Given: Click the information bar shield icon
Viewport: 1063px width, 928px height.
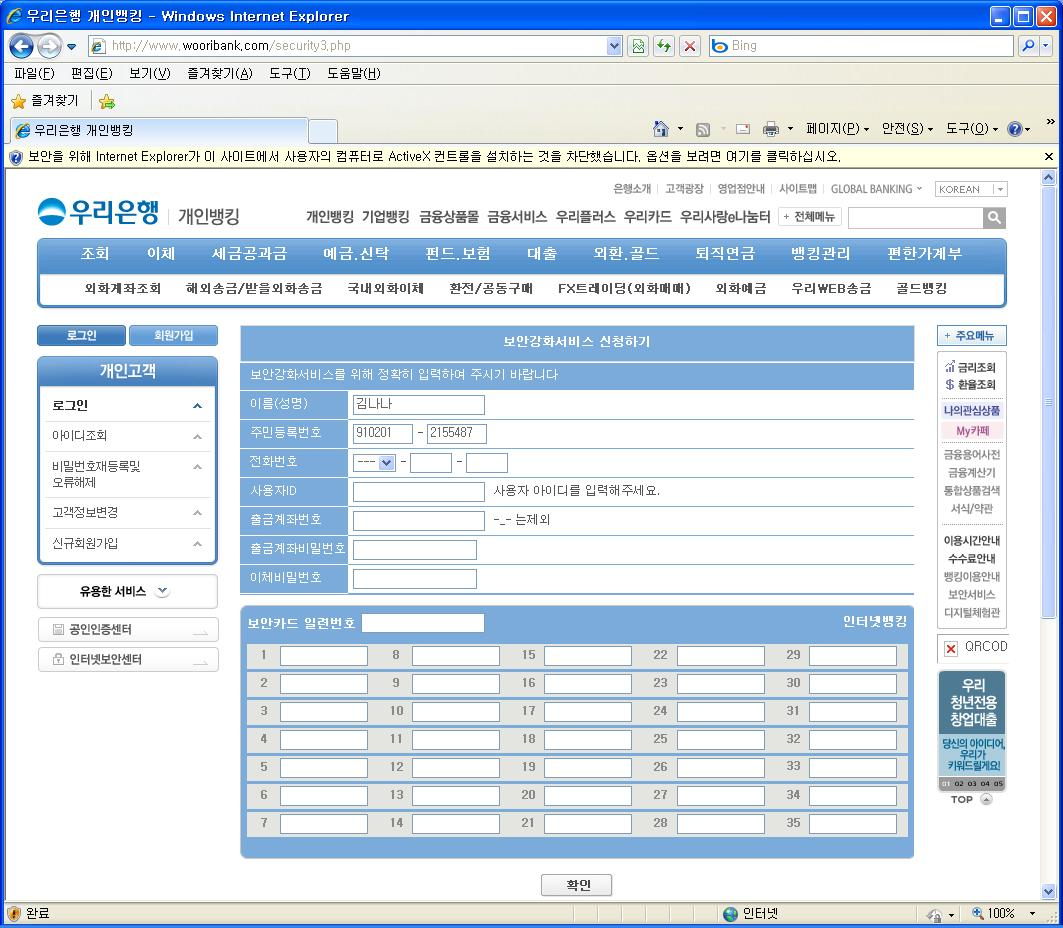Looking at the screenshot, I should point(16,157).
